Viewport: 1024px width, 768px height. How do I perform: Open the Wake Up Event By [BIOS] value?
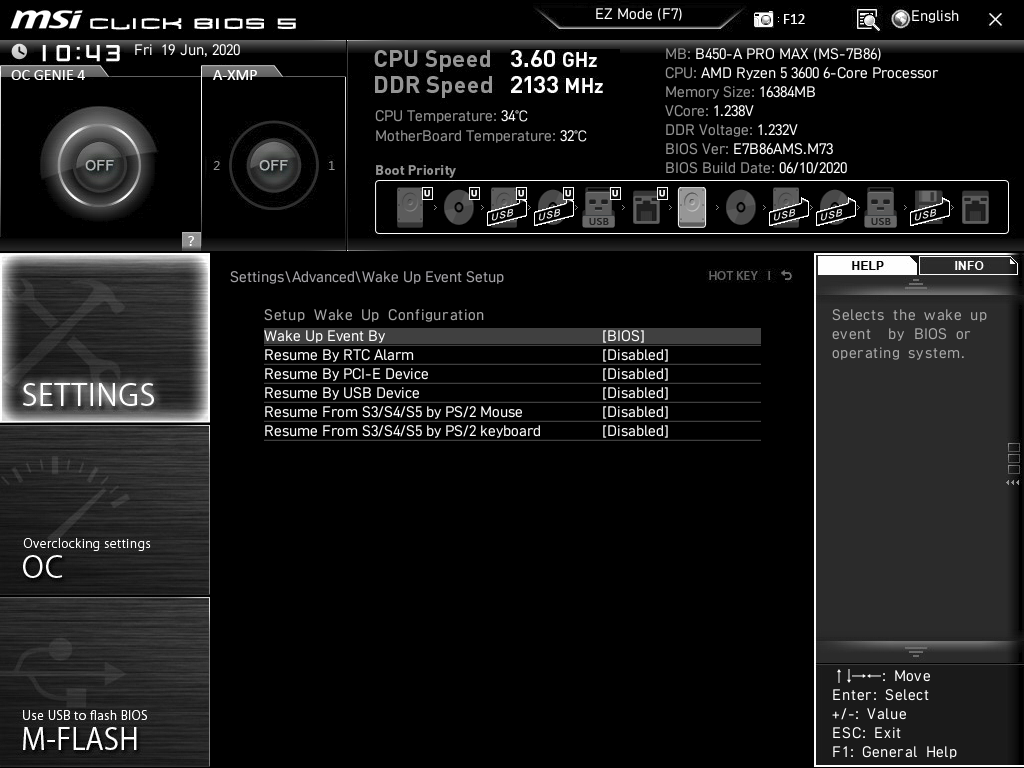(x=623, y=336)
